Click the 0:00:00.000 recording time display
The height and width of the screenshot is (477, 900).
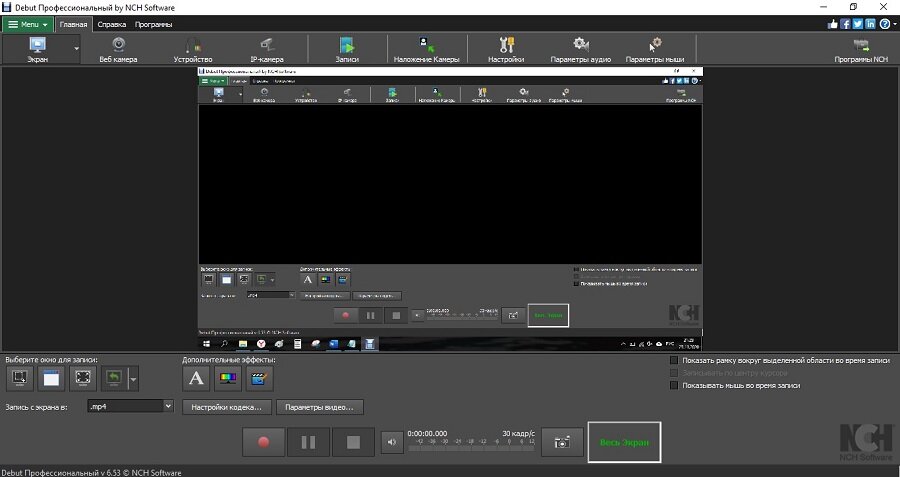click(427, 433)
